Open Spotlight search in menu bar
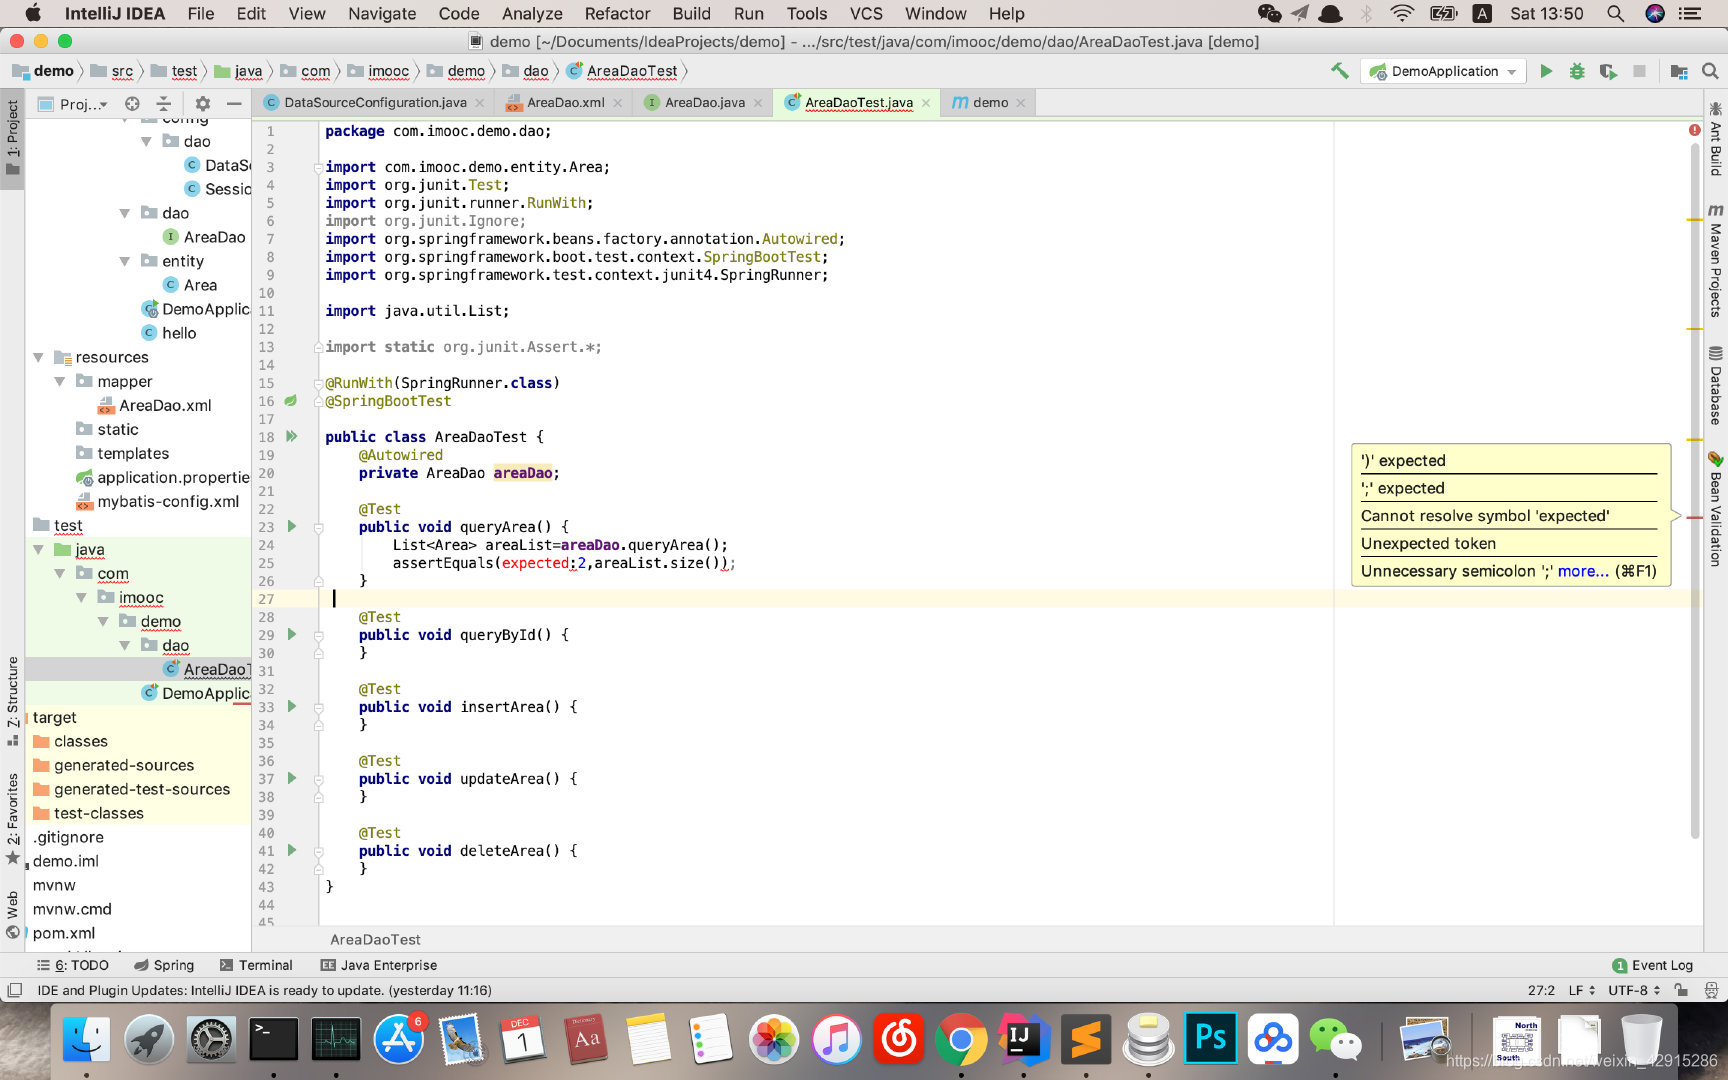Viewport: 1728px width, 1080px height. coord(1615,13)
